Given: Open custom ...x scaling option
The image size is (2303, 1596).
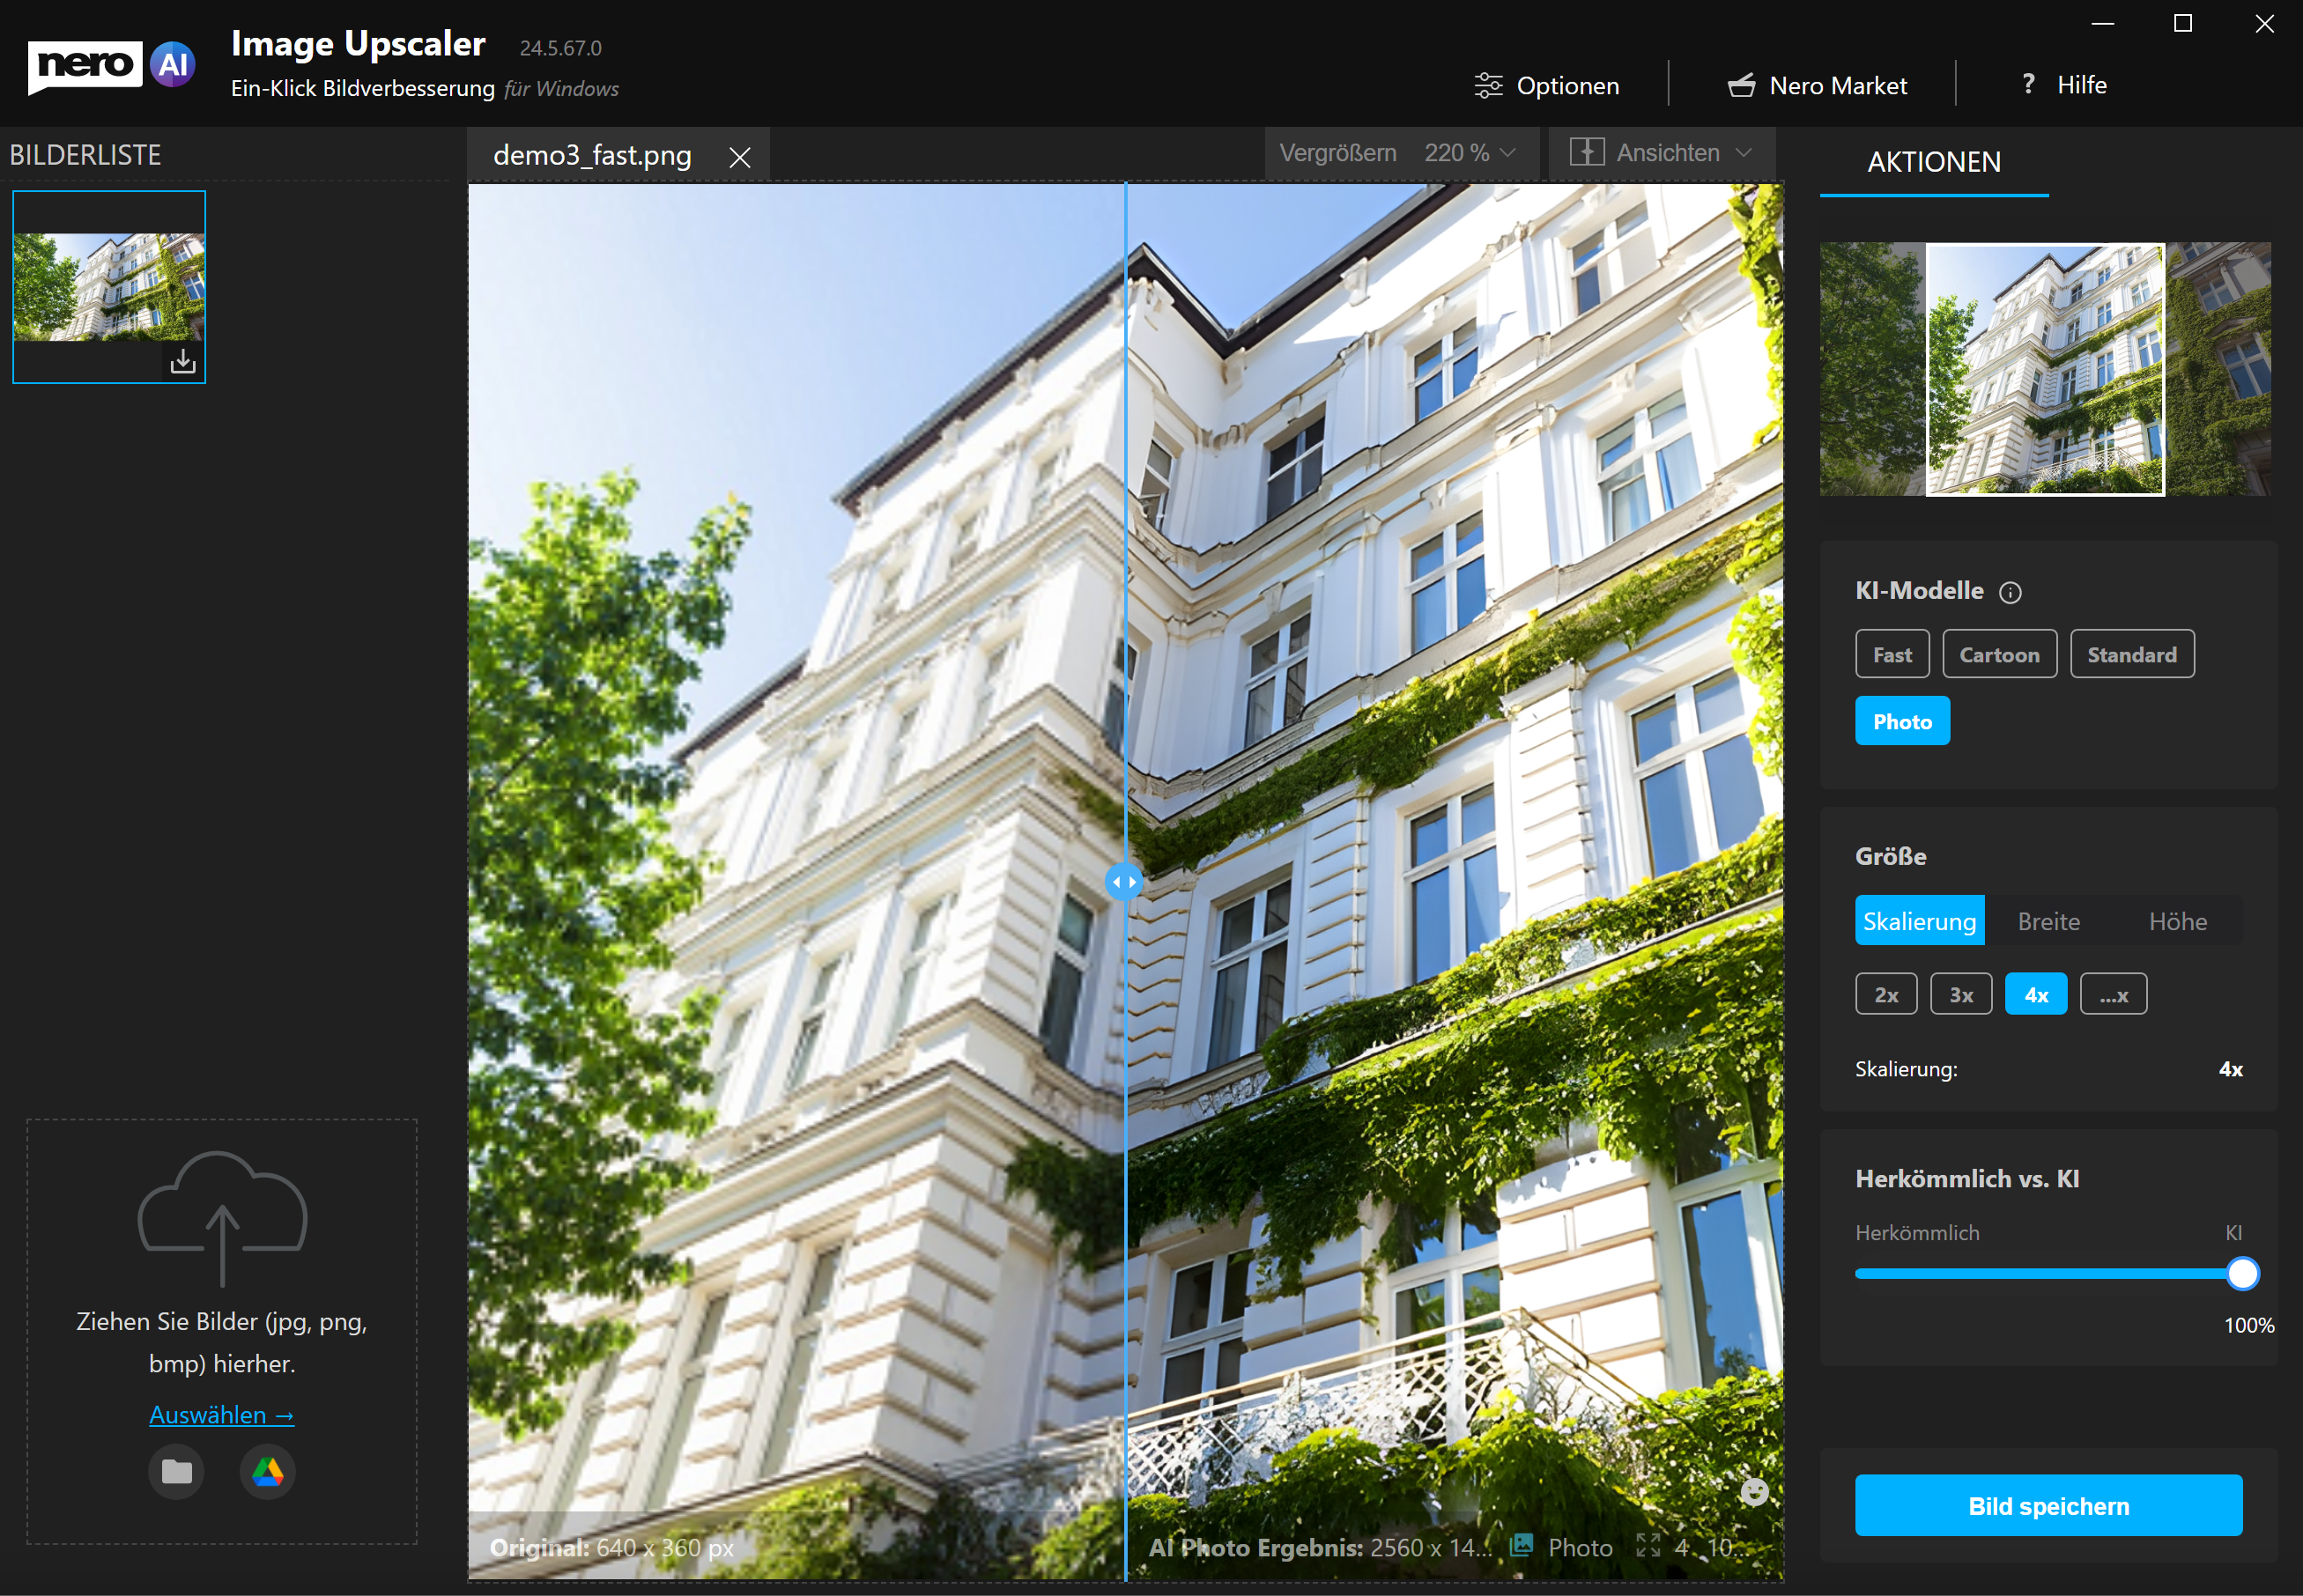Looking at the screenshot, I should [x=2112, y=995].
